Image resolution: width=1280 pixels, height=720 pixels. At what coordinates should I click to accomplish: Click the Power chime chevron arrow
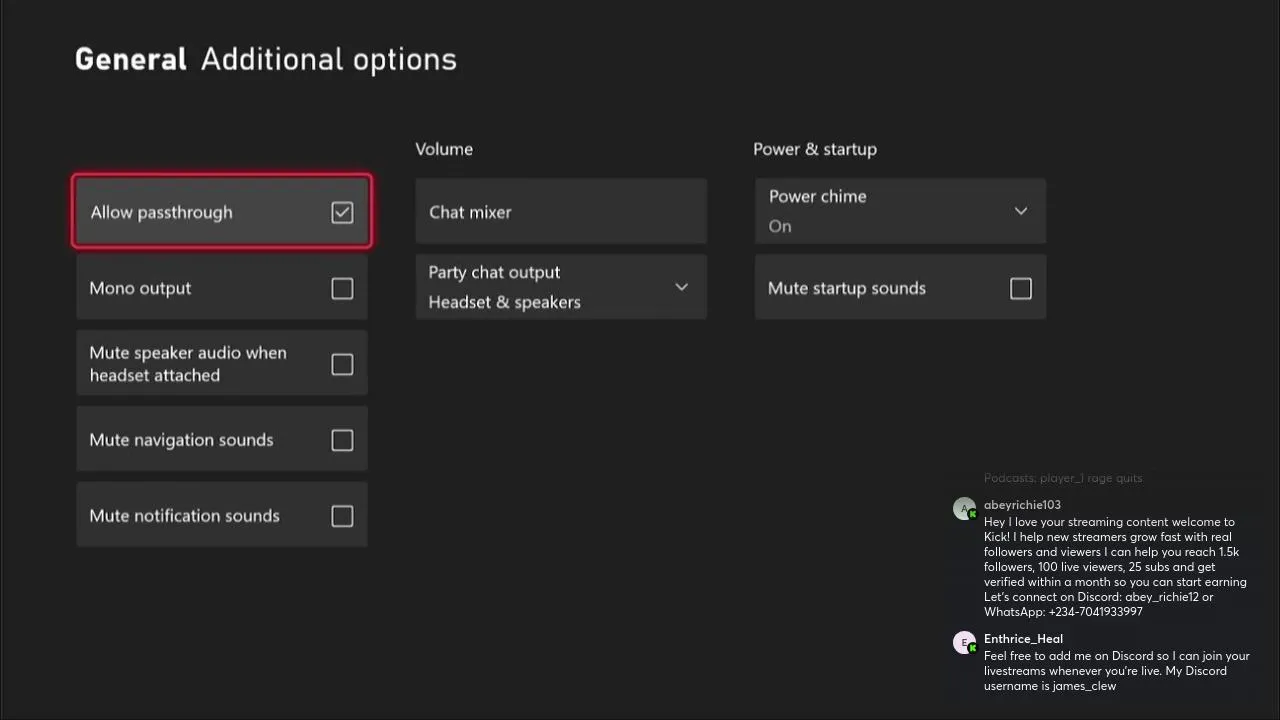coord(1020,211)
